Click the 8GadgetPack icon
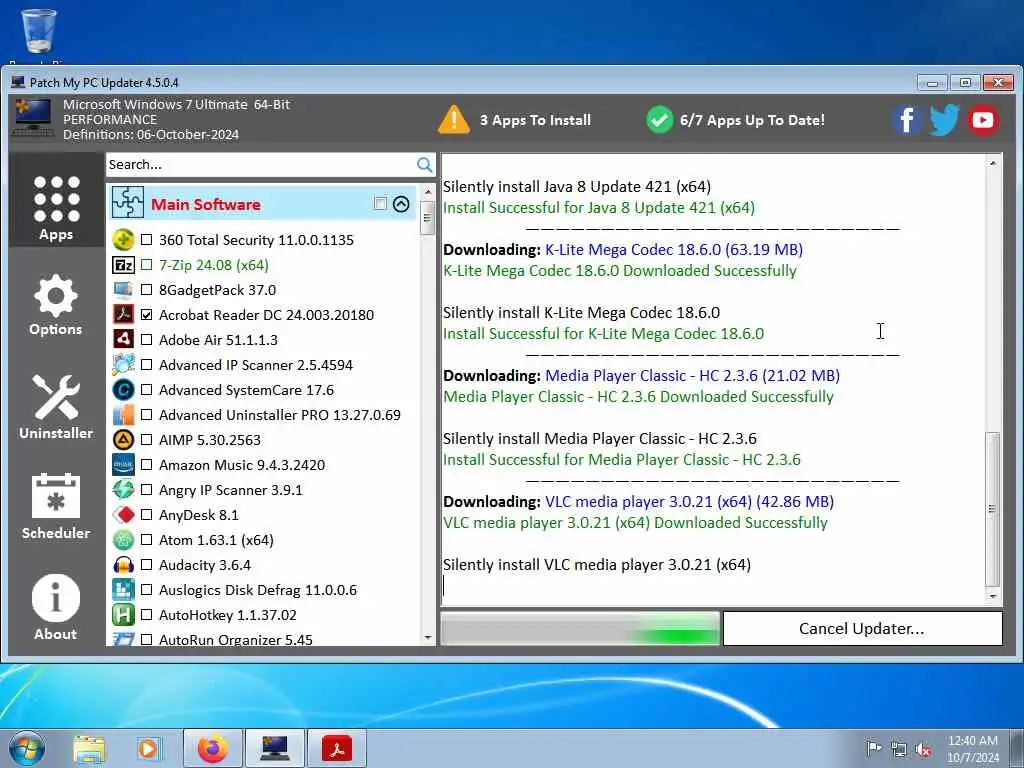This screenshot has height=768, width=1024. (x=123, y=289)
